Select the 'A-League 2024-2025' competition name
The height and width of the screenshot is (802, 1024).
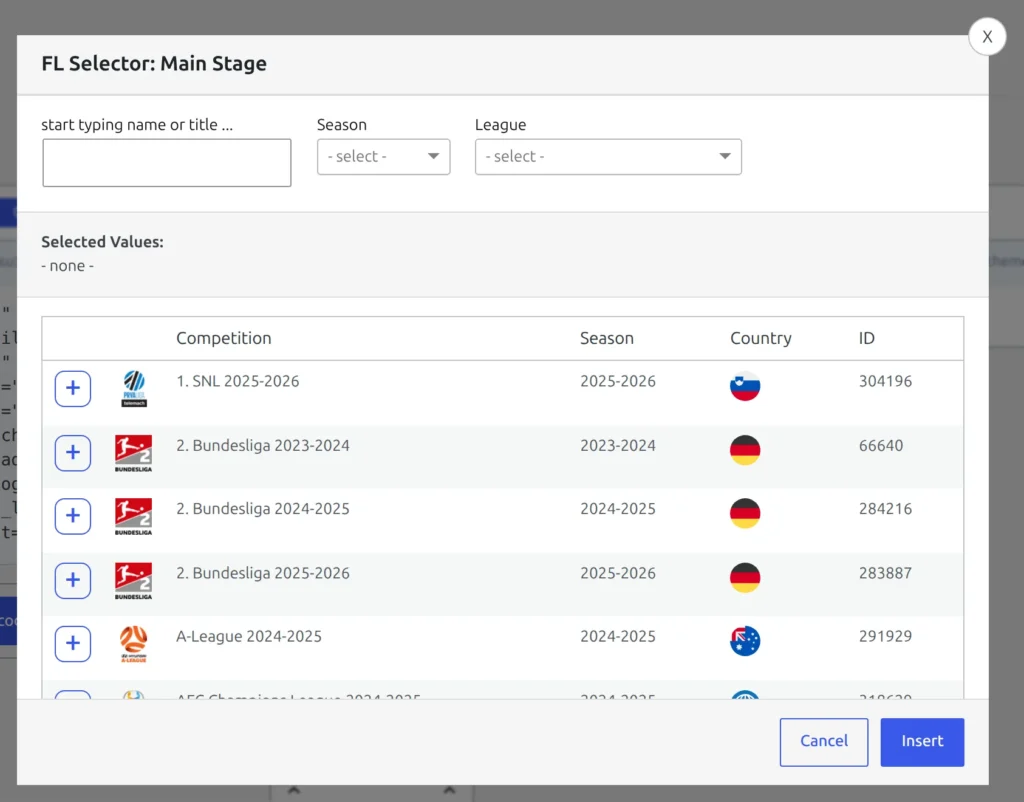coord(249,636)
